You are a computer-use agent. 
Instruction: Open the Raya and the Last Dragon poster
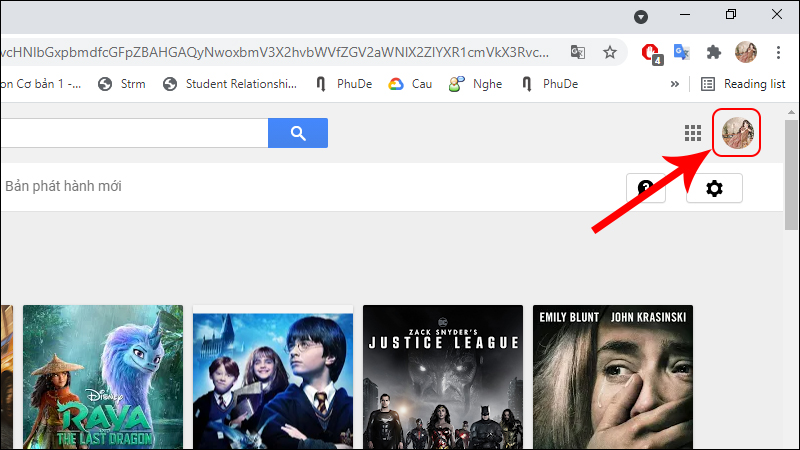point(103,377)
